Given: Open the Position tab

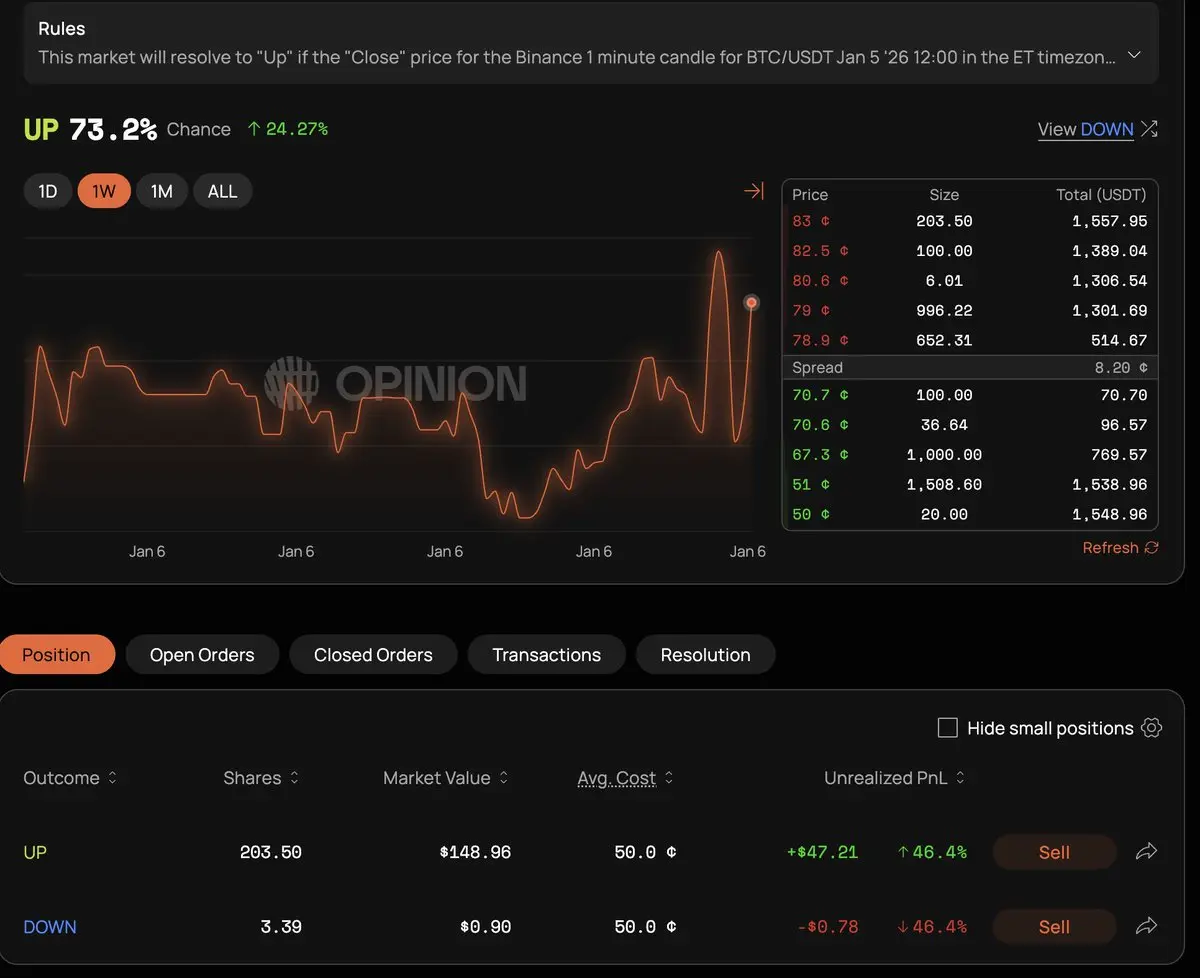Looking at the screenshot, I should tap(57, 655).
